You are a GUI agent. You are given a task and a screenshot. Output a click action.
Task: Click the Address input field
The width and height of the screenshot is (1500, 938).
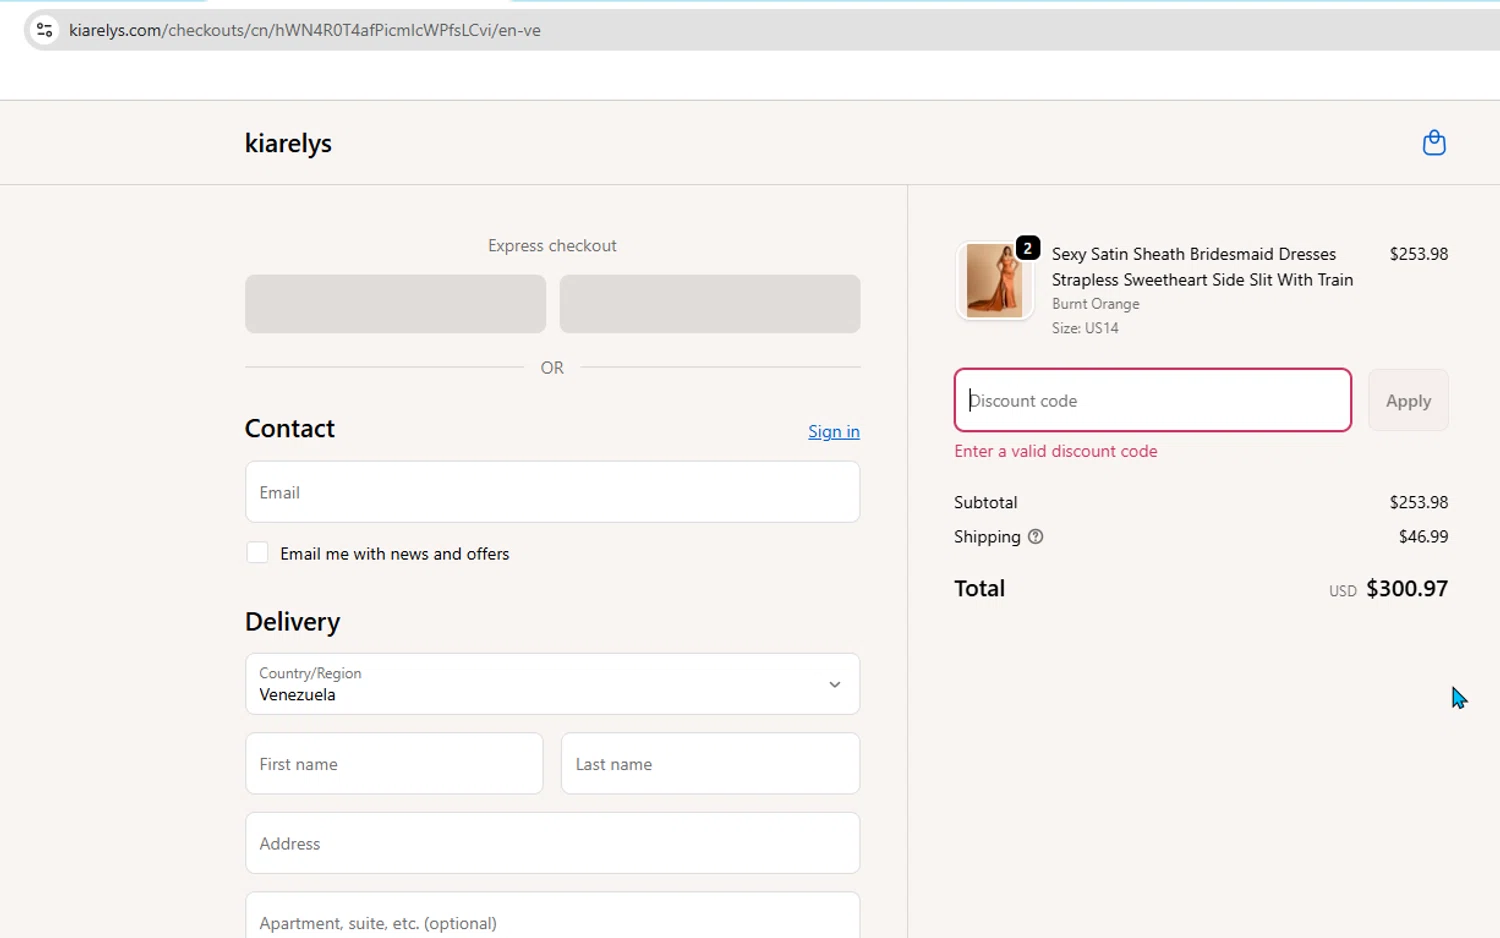pyautogui.click(x=552, y=843)
